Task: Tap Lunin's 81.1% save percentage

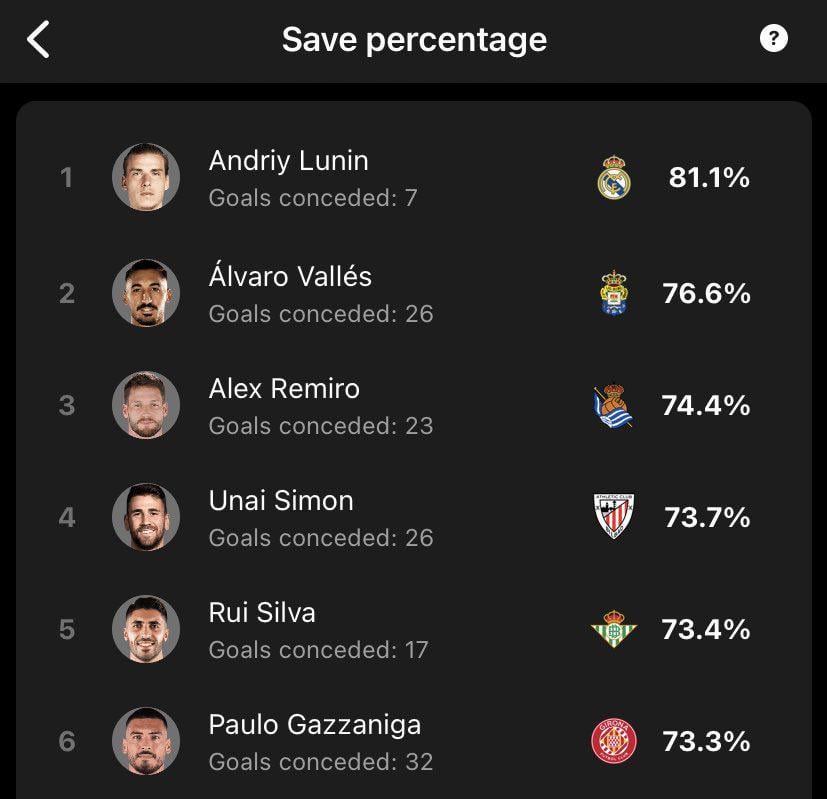Action: (x=709, y=178)
